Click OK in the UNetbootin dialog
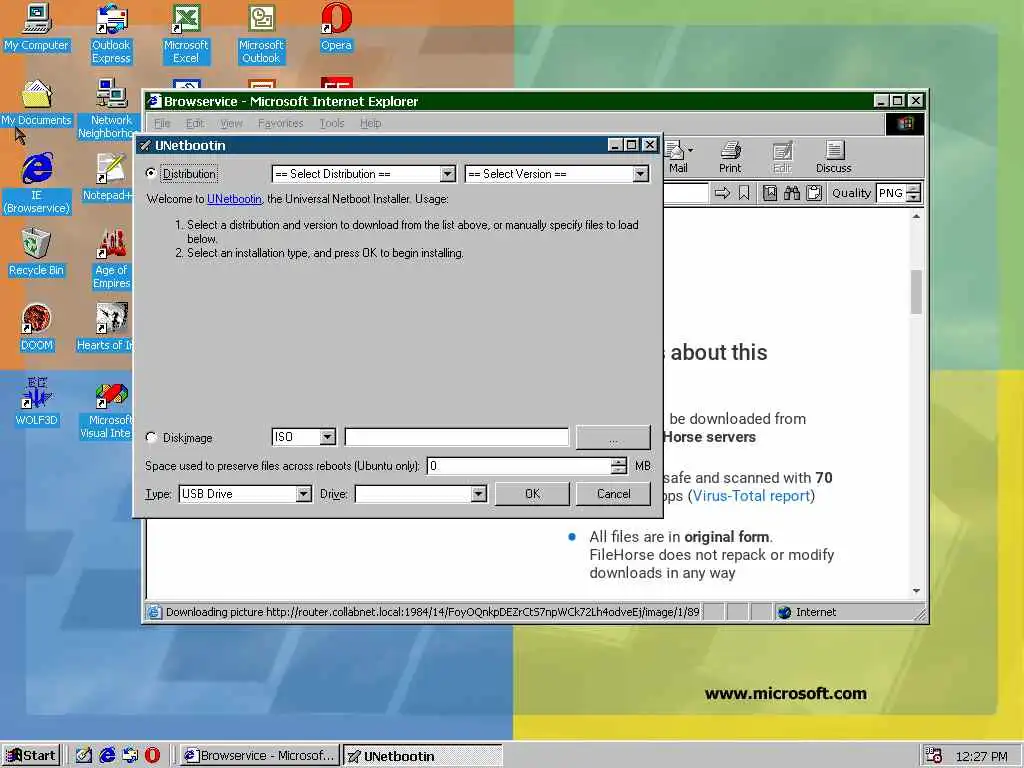The height and width of the screenshot is (768, 1024). [x=532, y=494]
